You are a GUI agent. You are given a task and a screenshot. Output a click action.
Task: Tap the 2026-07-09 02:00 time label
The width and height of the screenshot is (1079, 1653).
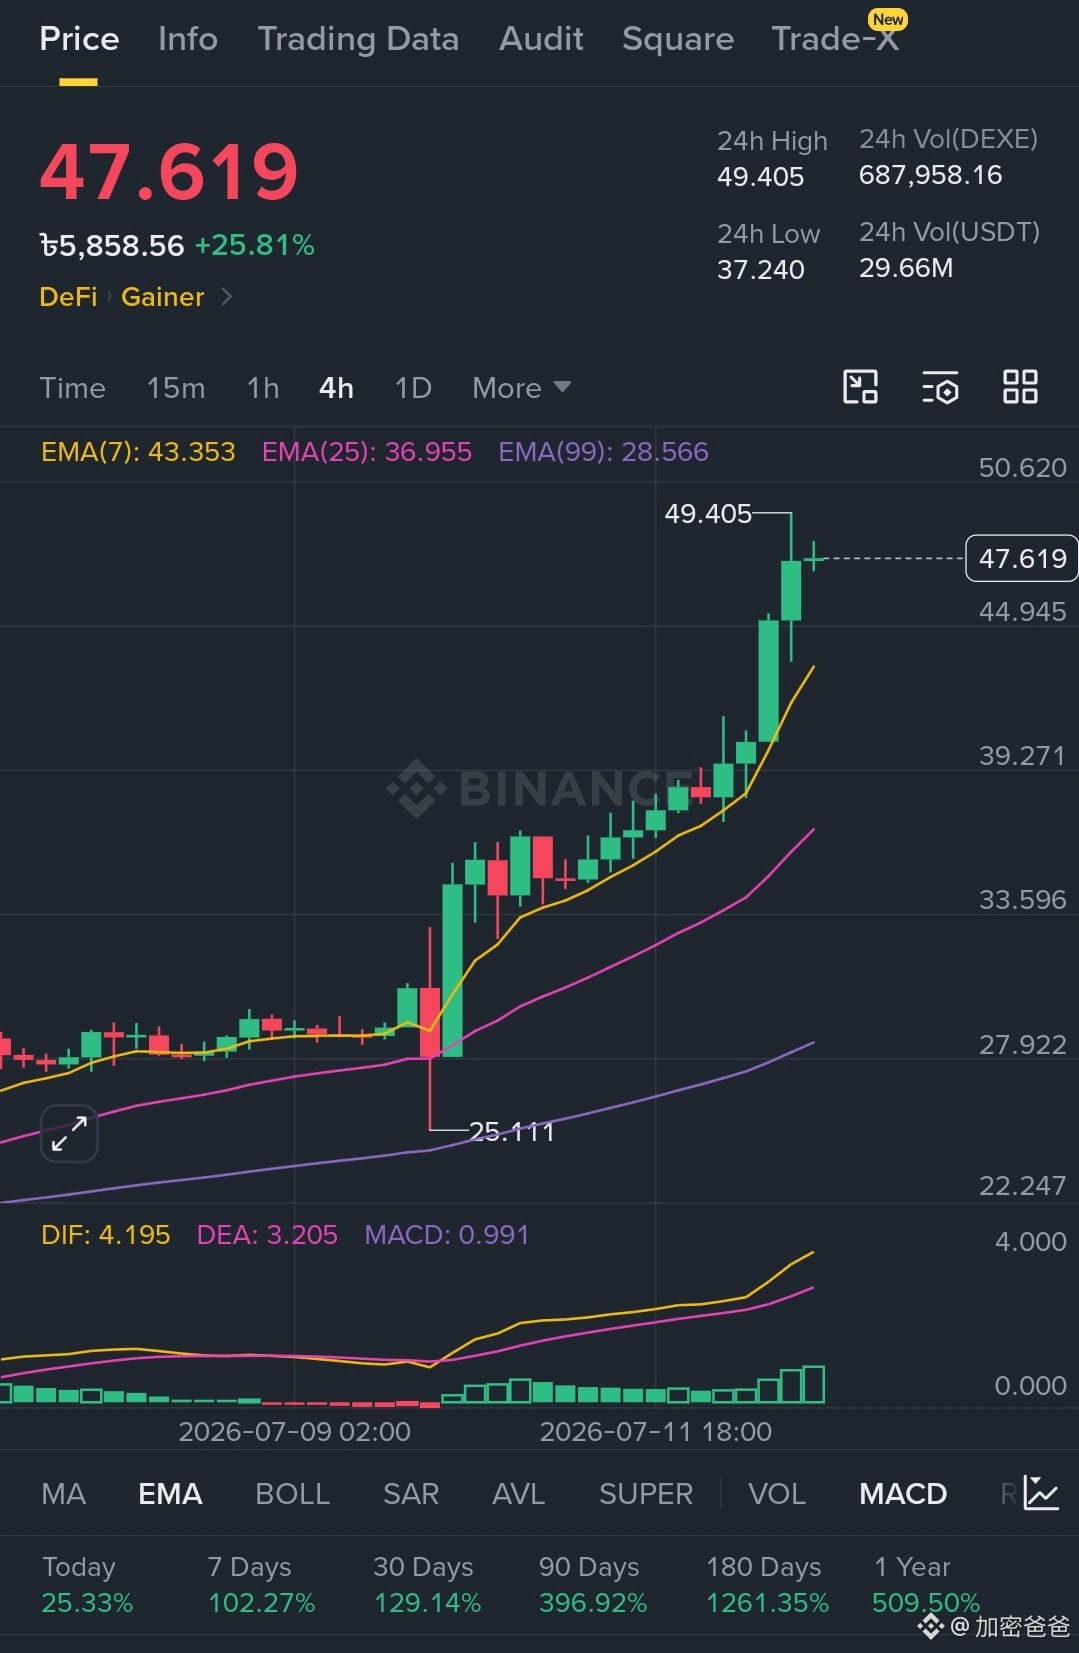(x=294, y=1432)
